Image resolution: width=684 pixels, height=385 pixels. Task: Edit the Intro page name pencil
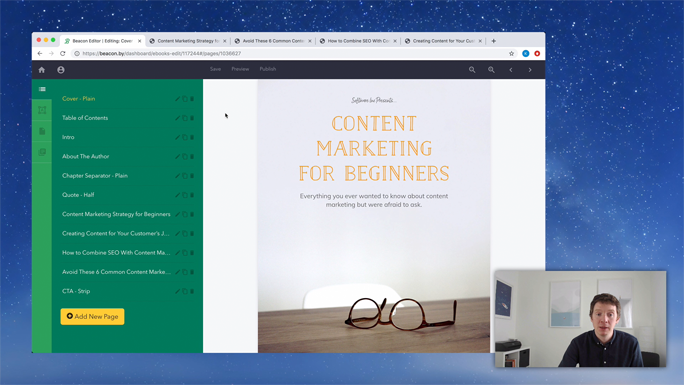point(177,137)
